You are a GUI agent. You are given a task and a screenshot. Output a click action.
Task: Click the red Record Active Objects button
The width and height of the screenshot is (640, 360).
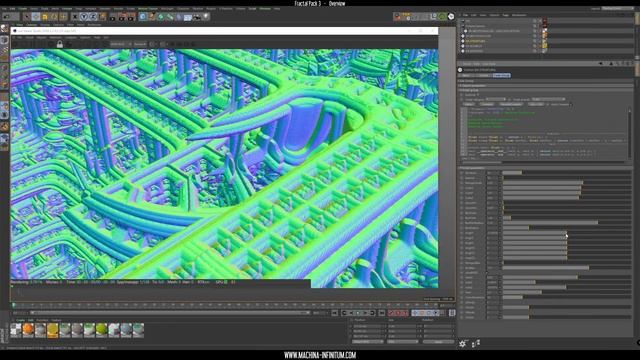pos(391,313)
